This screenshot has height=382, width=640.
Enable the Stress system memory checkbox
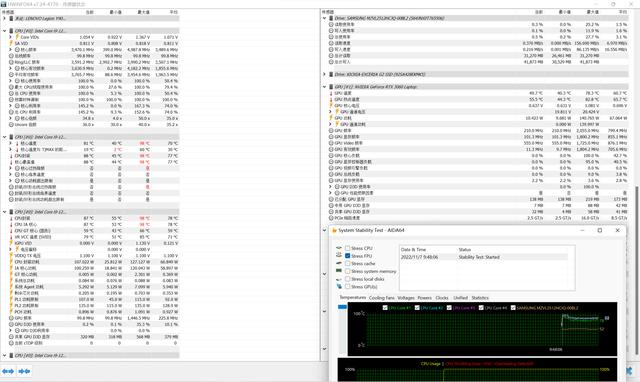pos(347,271)
